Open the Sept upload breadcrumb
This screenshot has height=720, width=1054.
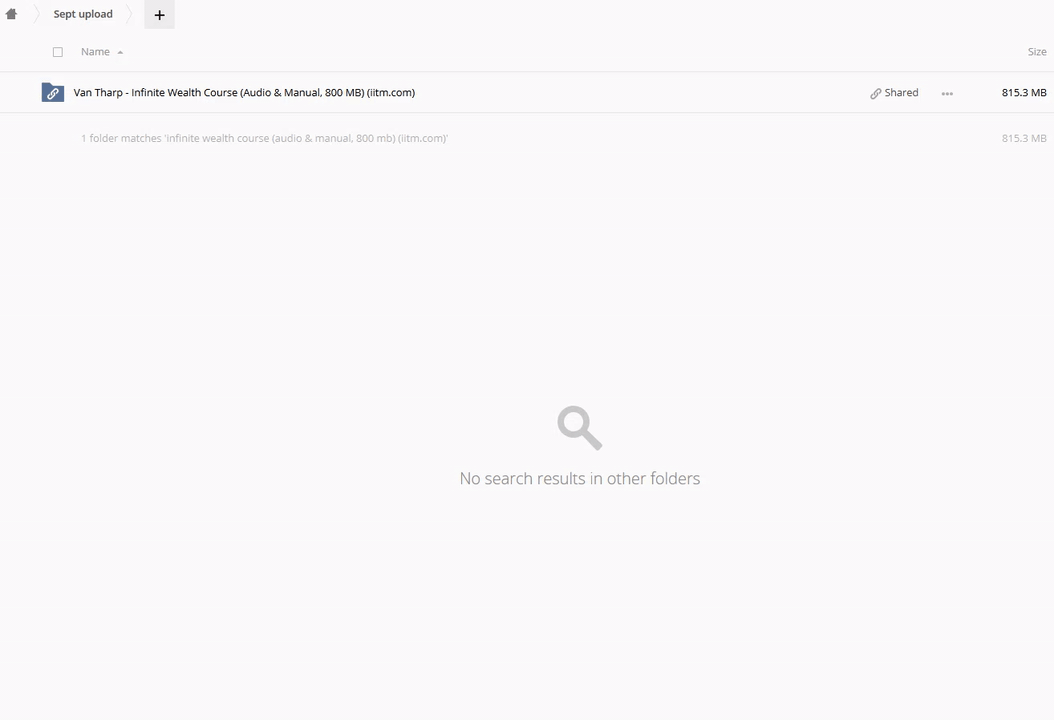coord(83,14)
